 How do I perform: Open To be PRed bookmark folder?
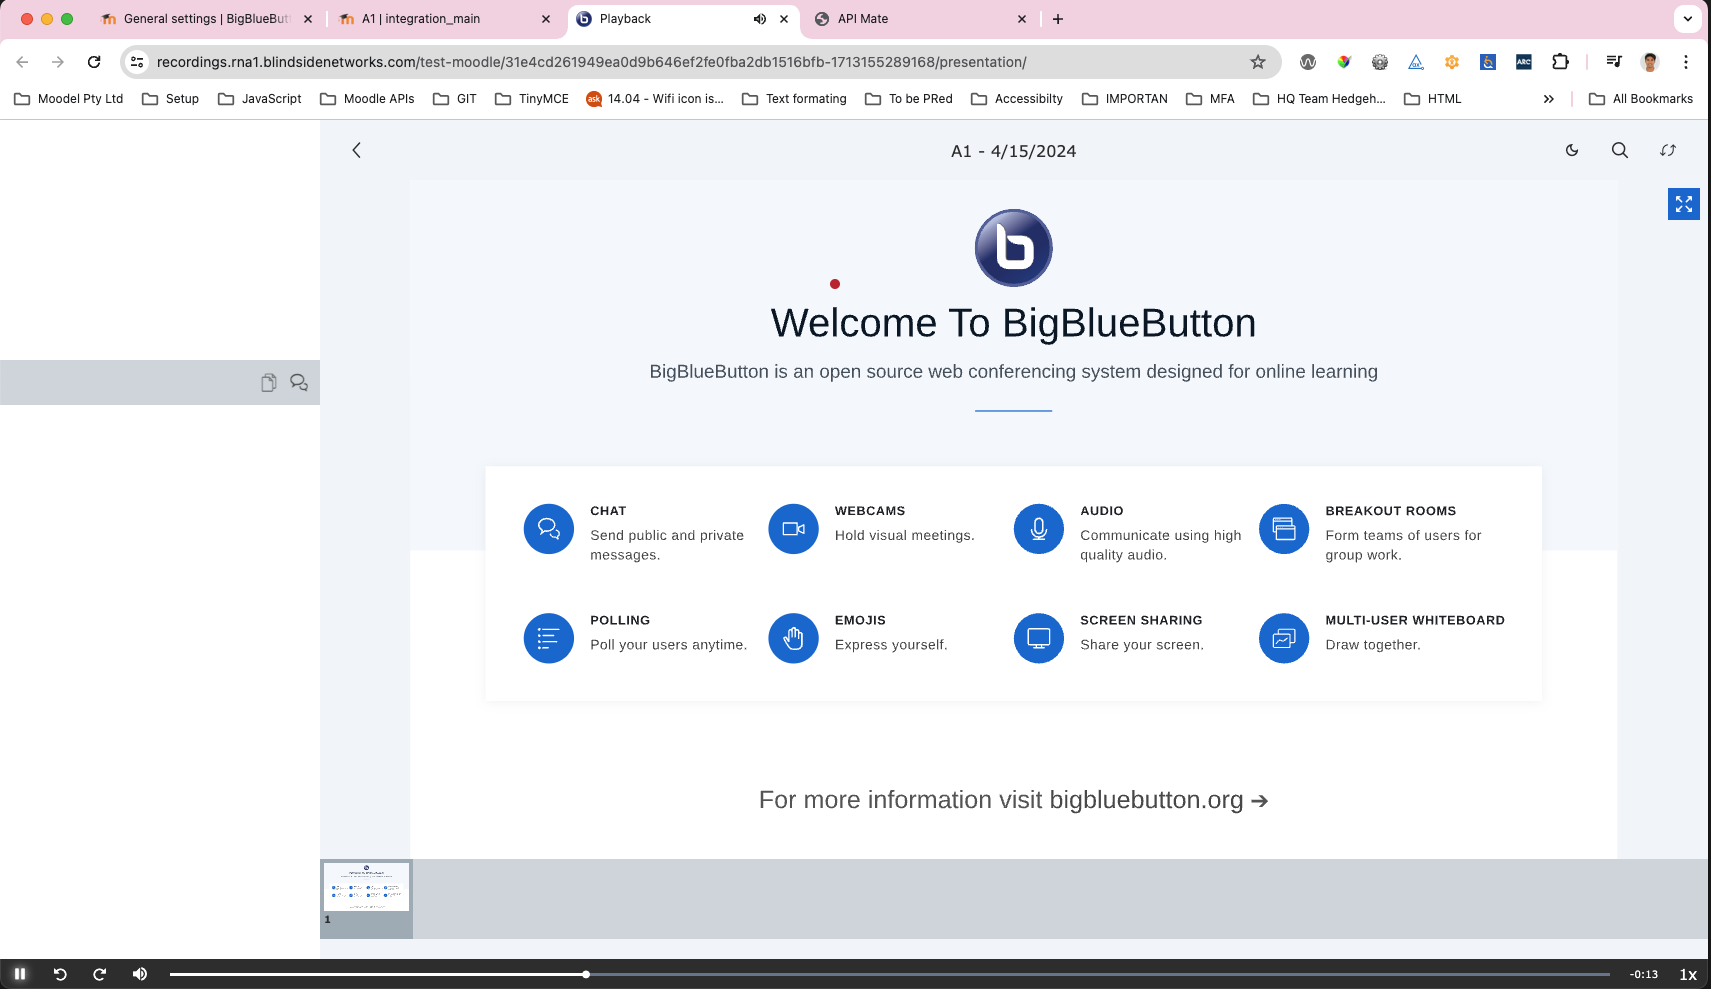coord(908,99)
